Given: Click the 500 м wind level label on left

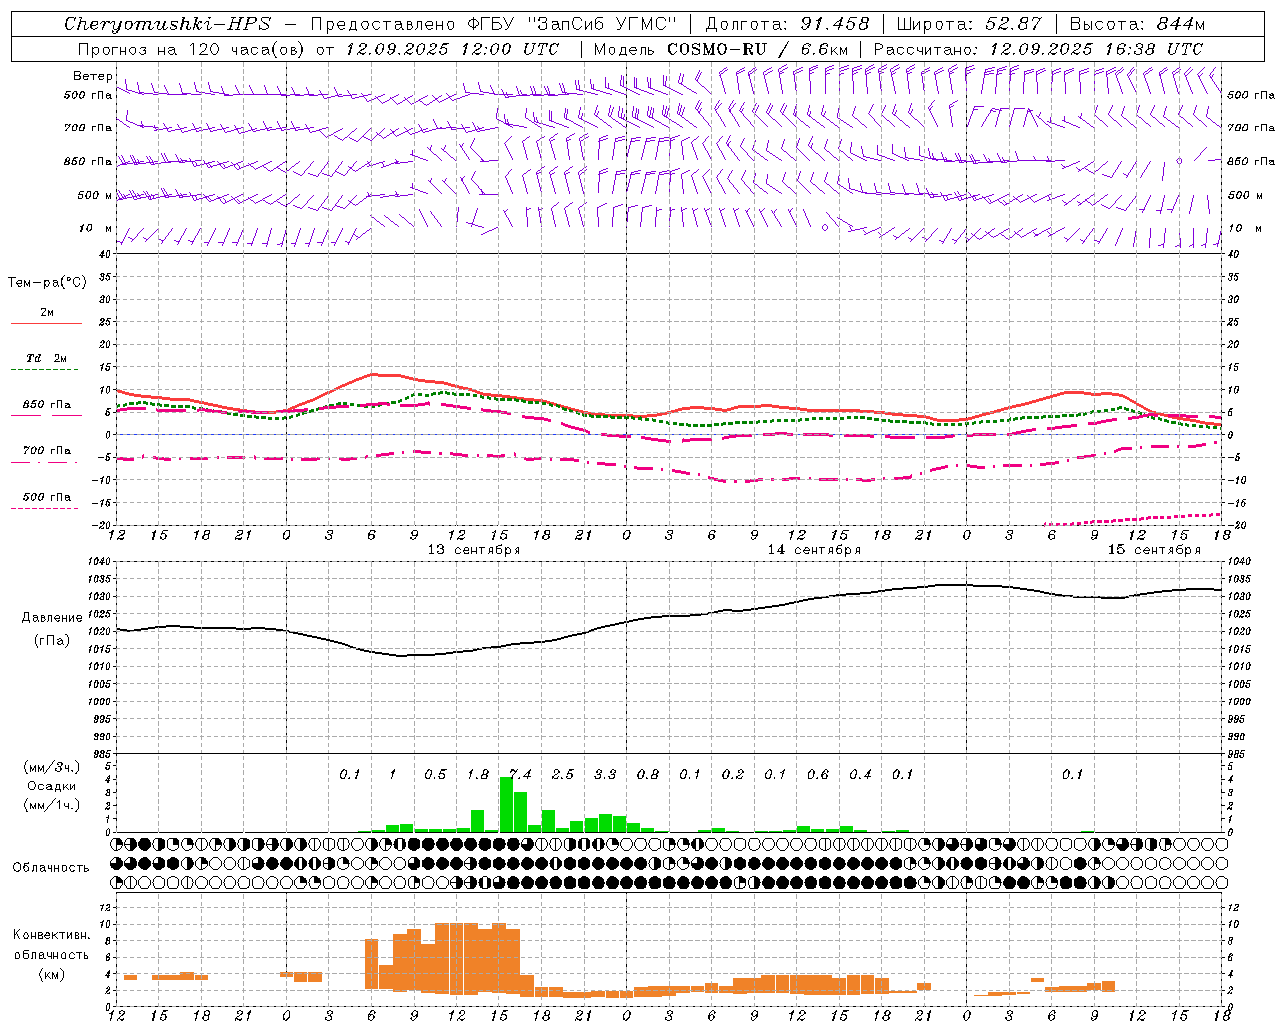Looking at the screenshot, I should tap(95, 195).
